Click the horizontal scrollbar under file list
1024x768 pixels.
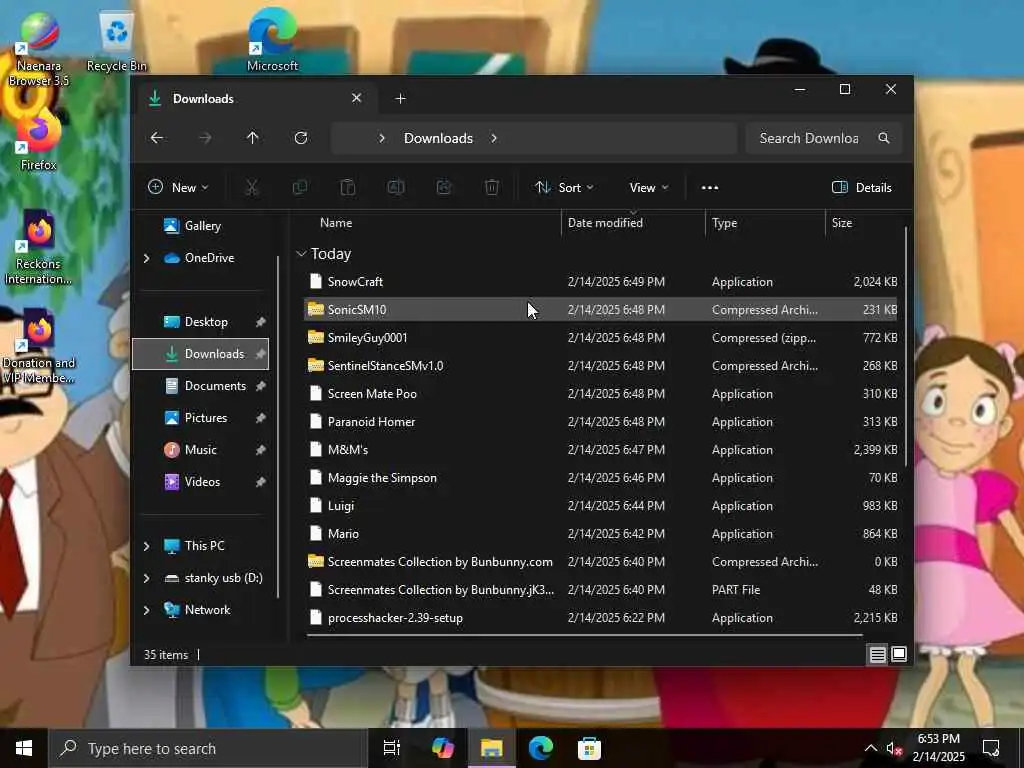[x=584, y=635]
